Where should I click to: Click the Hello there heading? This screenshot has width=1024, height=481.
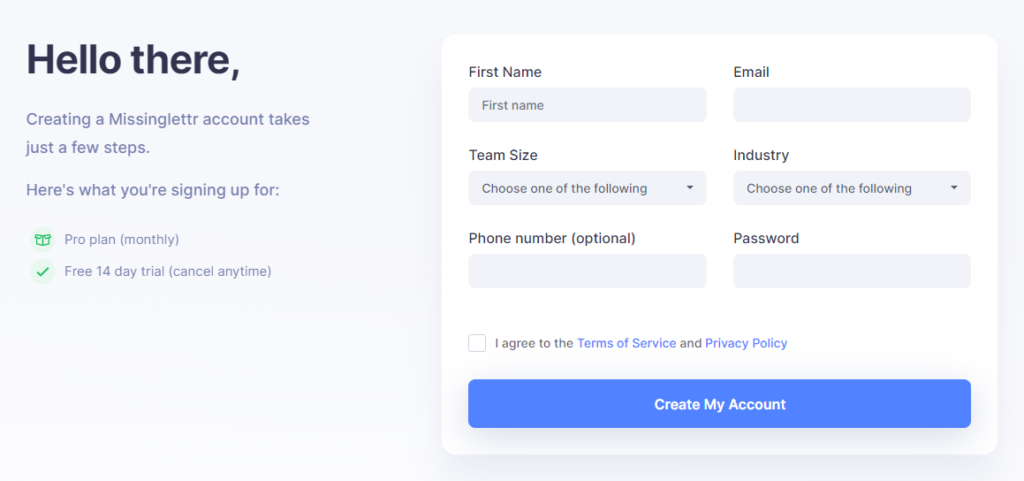[133, 59]
